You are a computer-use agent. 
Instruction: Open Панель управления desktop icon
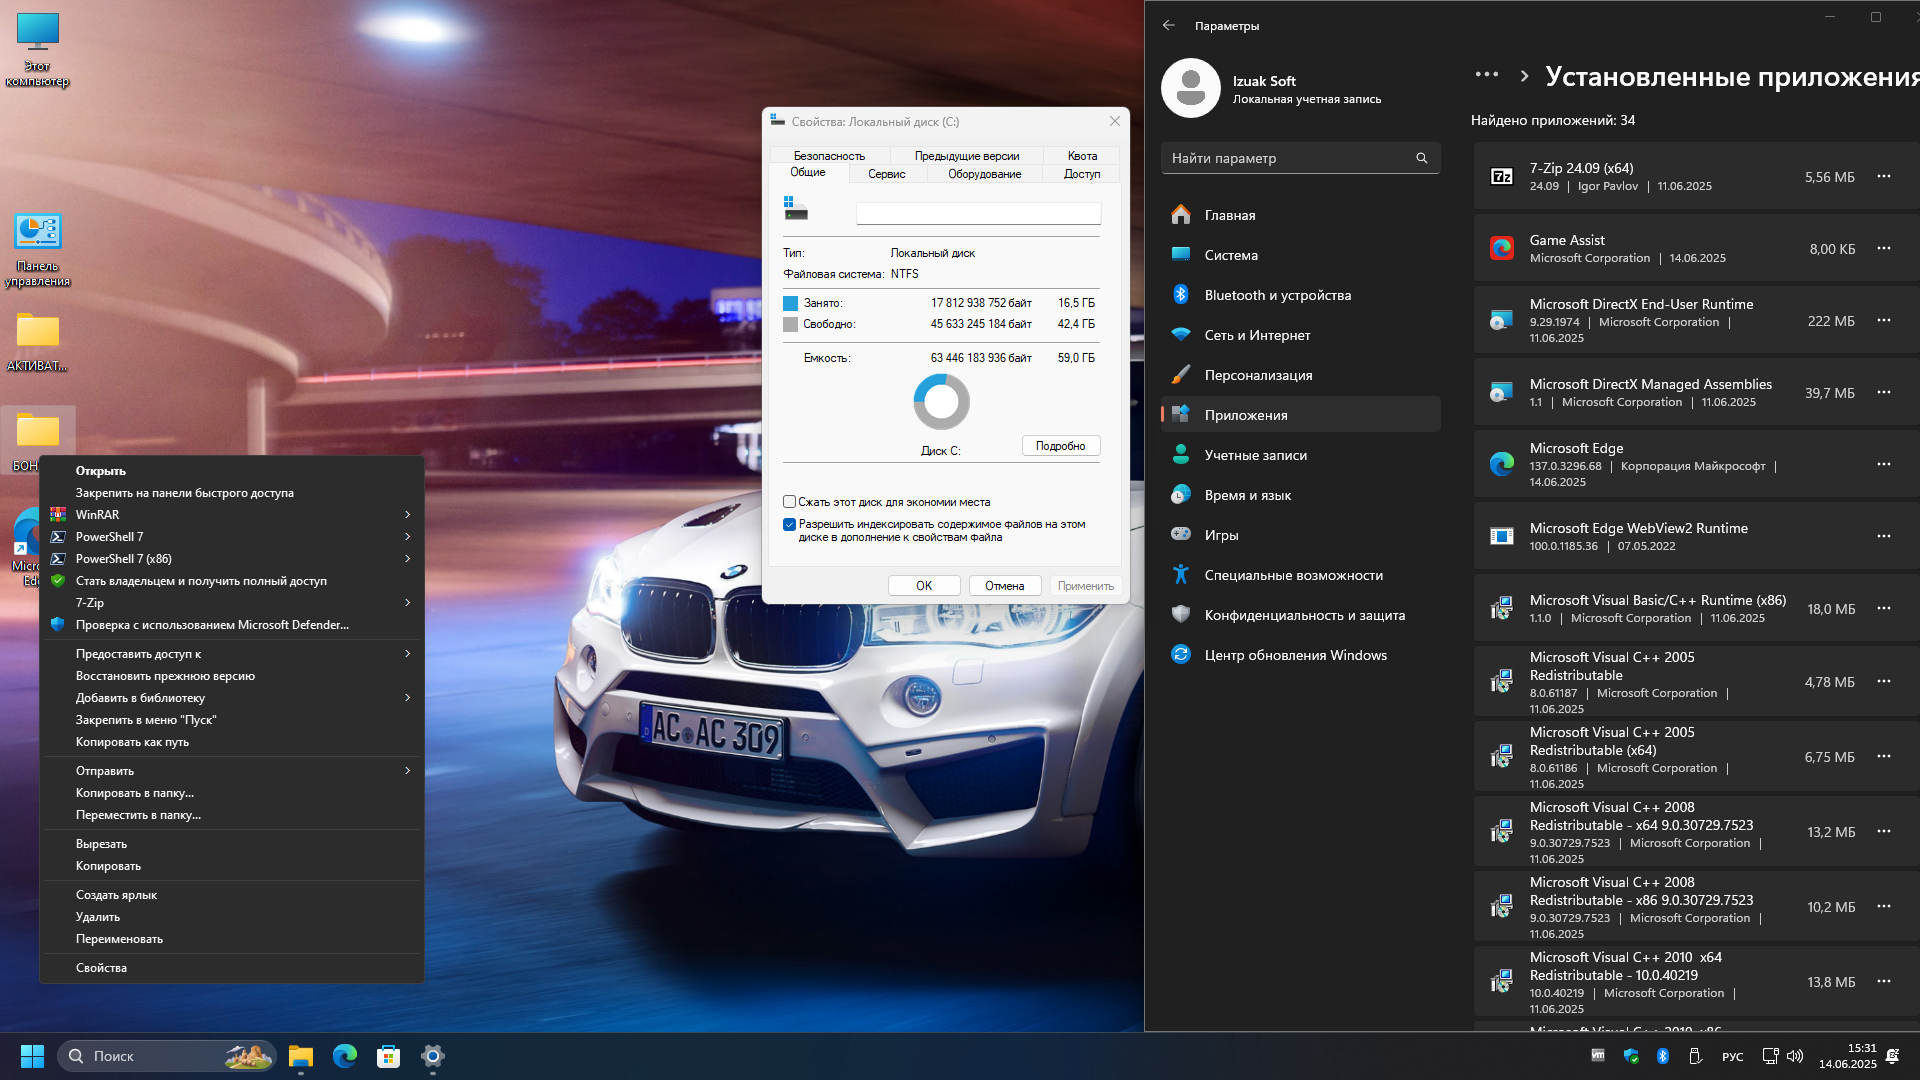(38, 250)
